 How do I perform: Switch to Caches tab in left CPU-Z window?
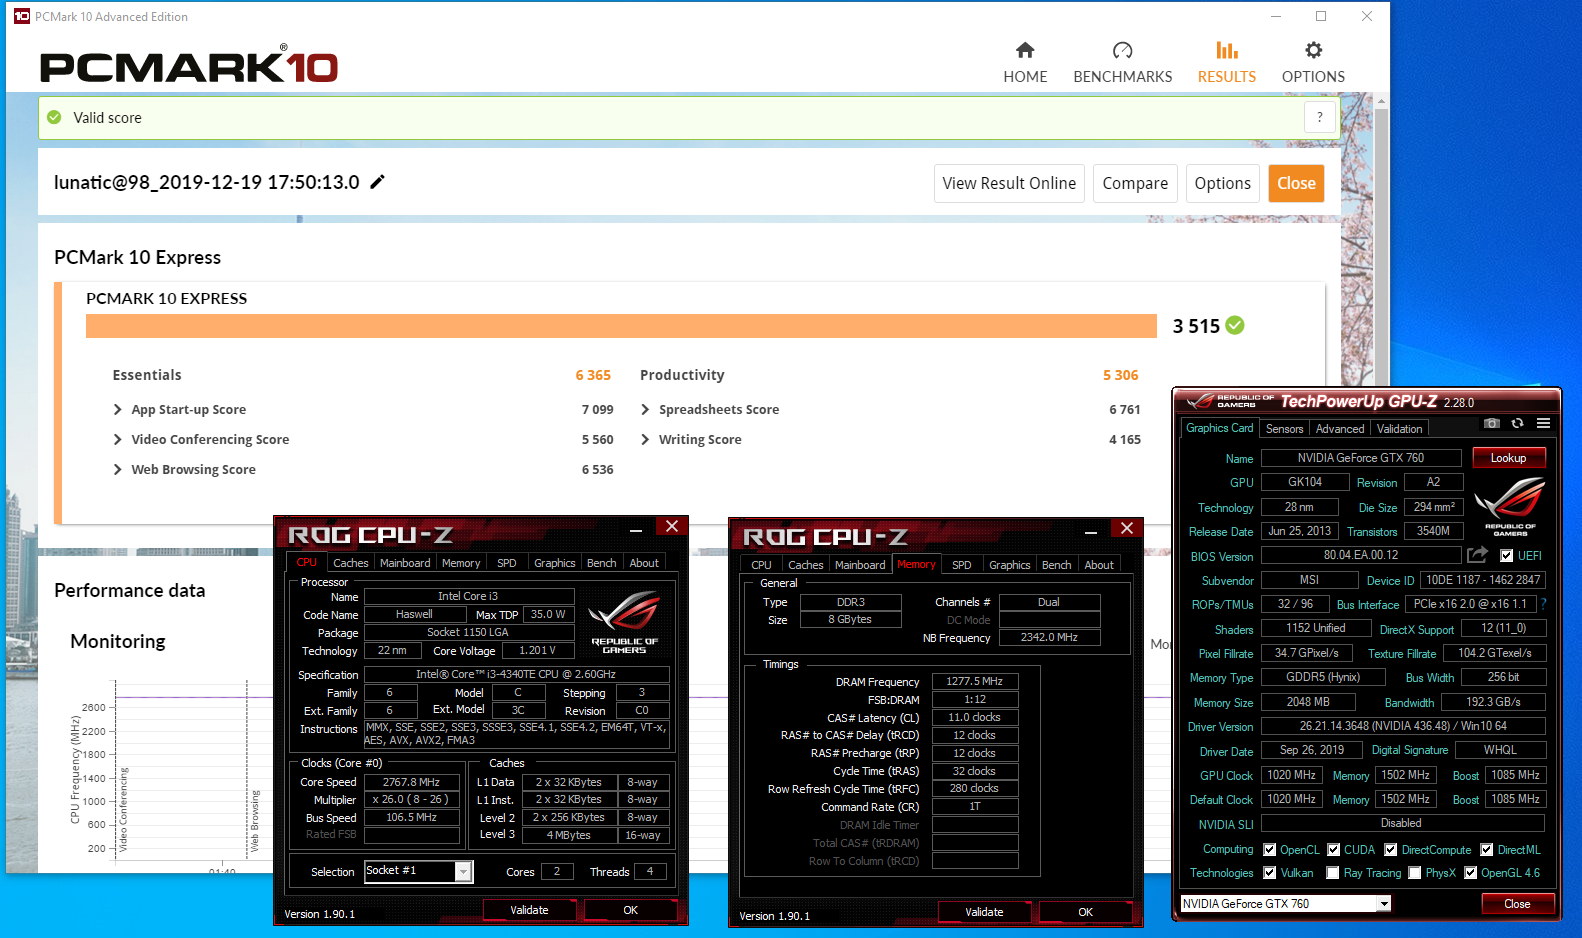[350, 563]
